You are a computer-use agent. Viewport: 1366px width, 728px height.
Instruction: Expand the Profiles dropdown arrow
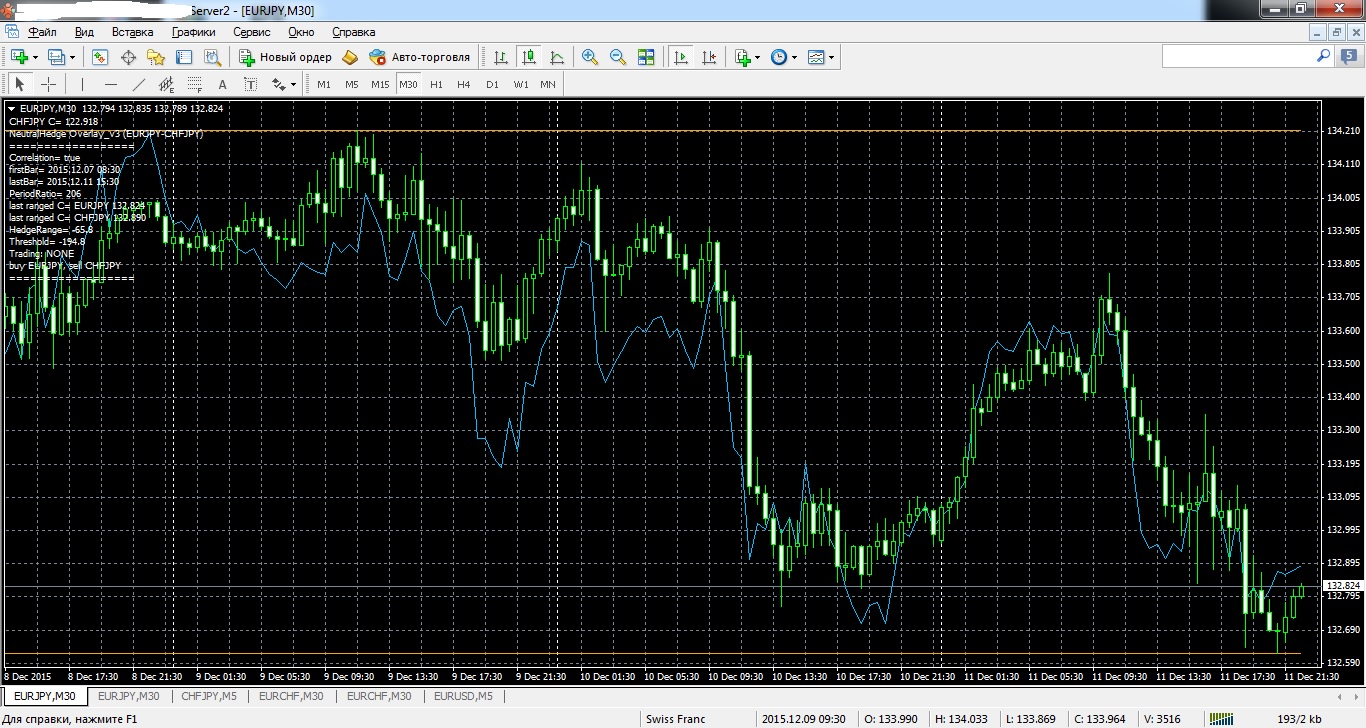[x=73, y=57]
